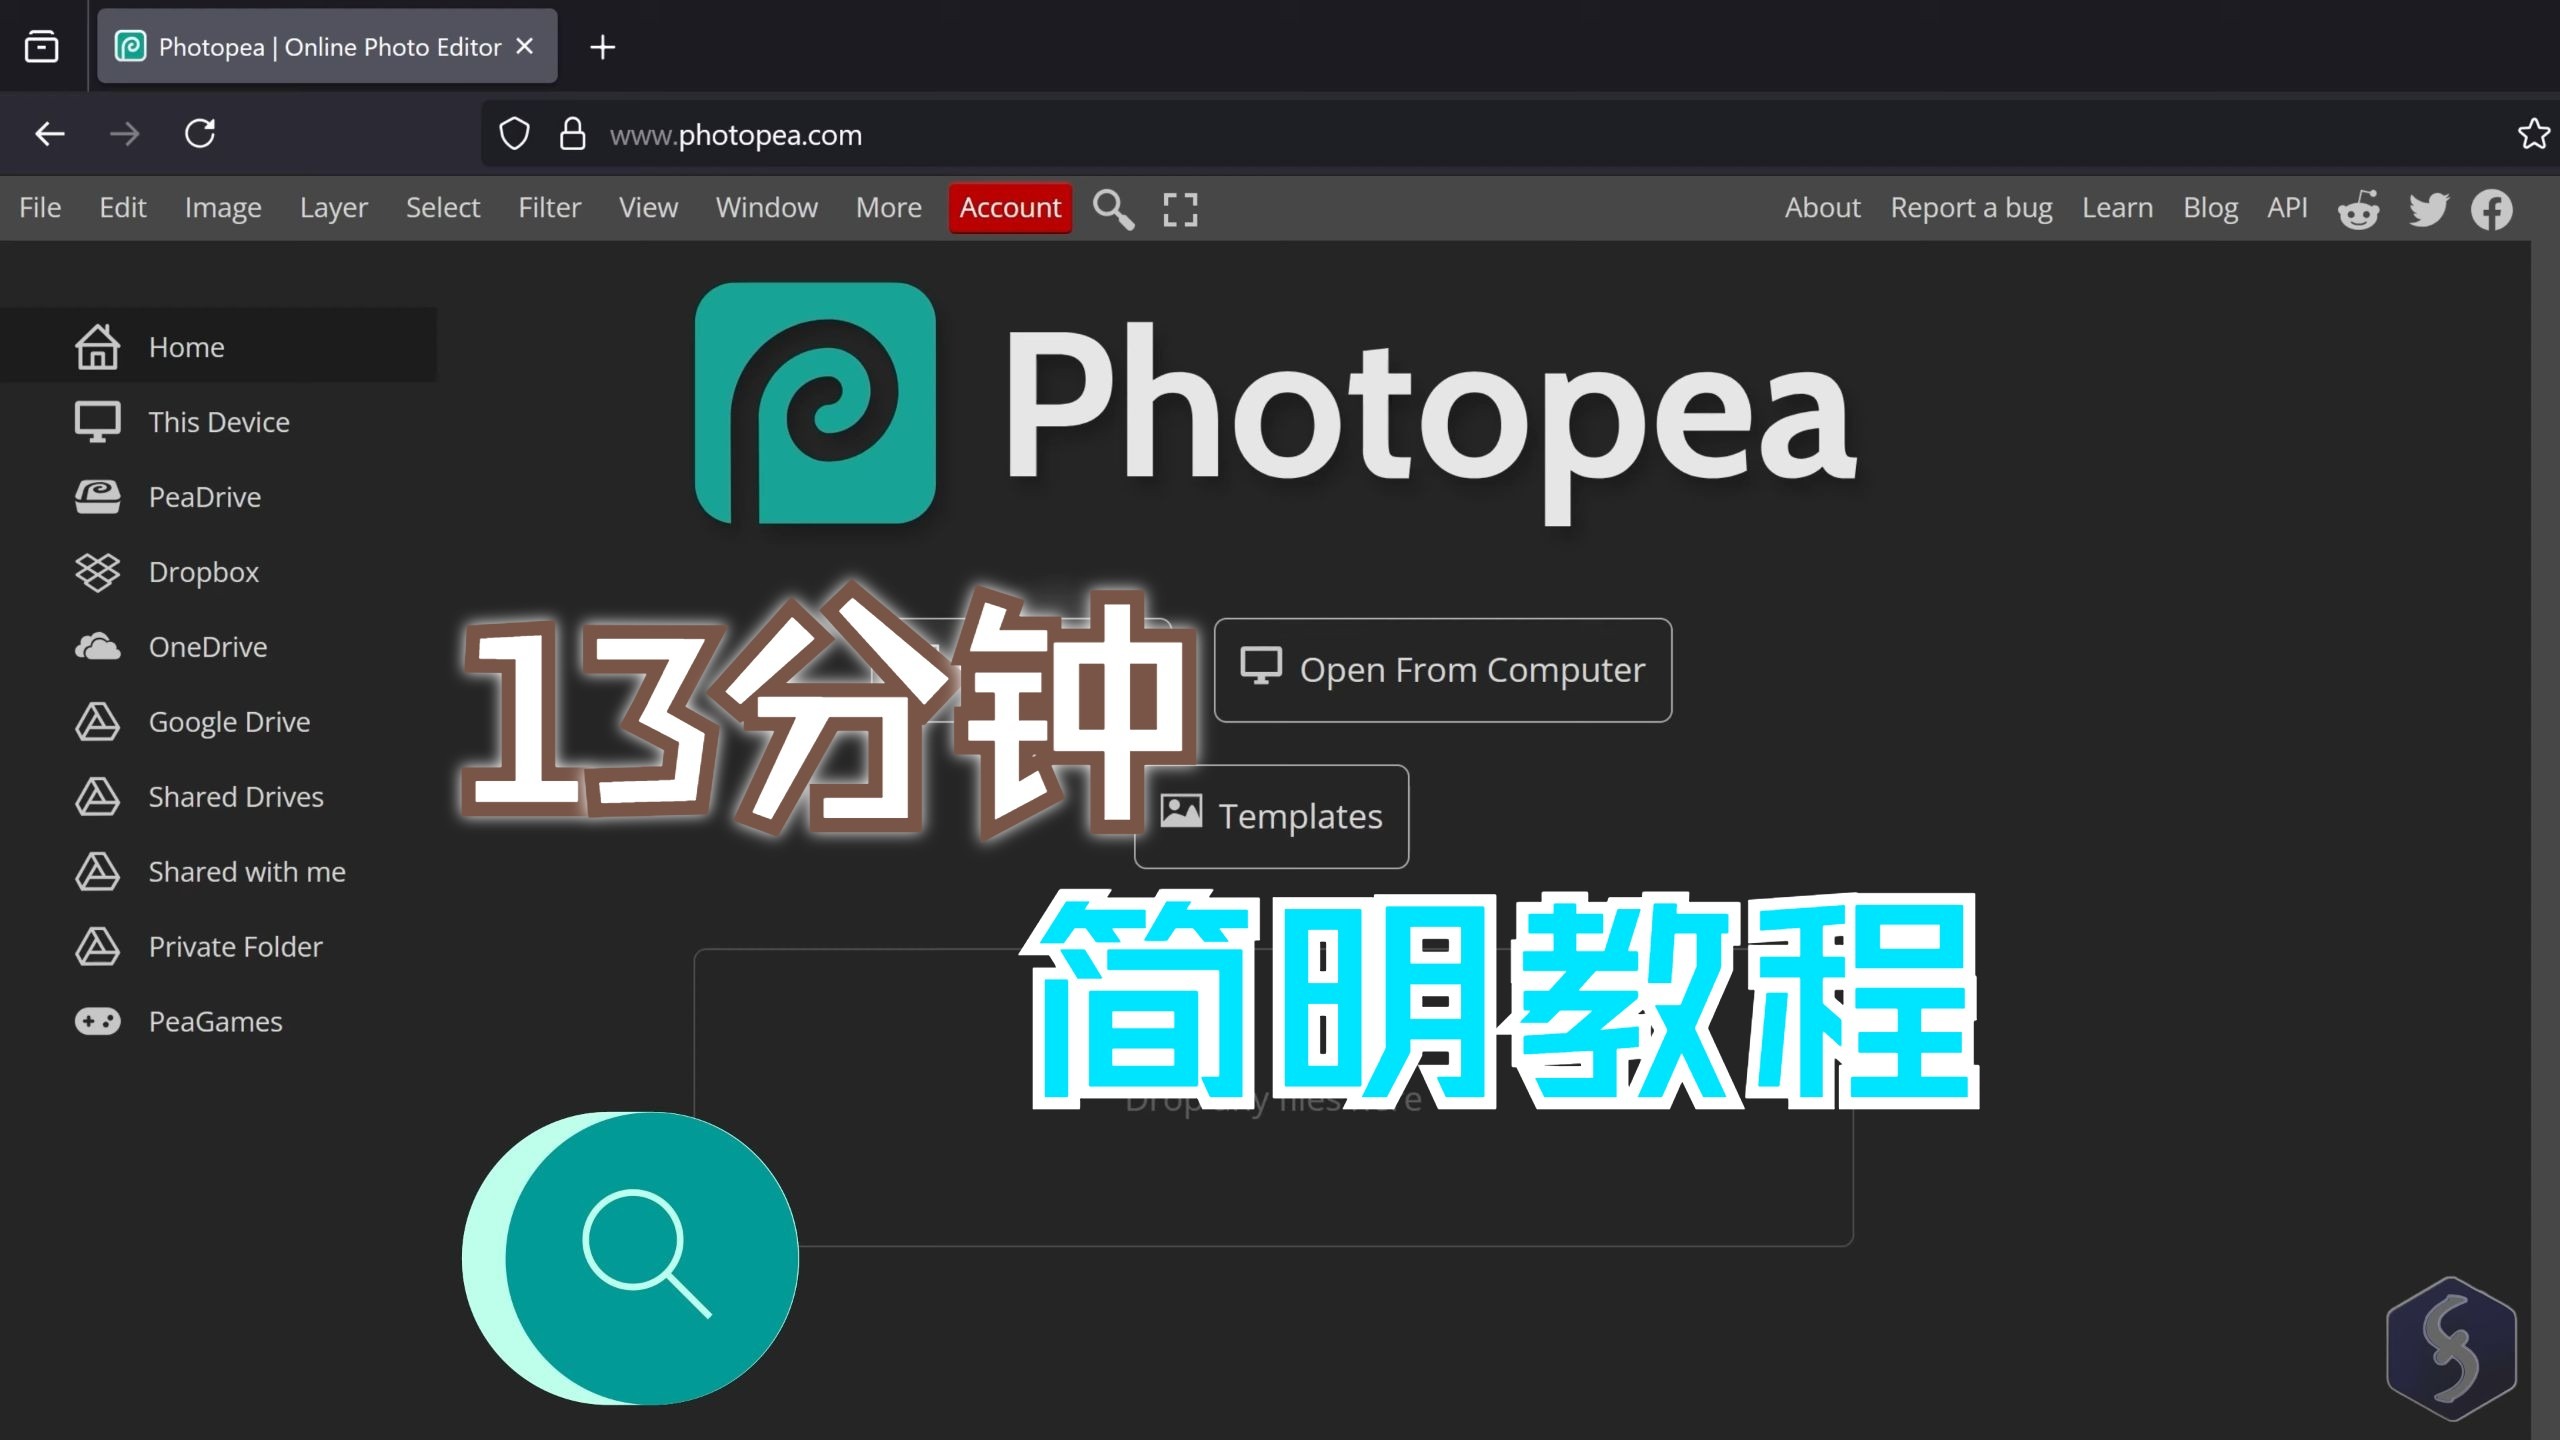The image size is (2560, 1440).
Task: Open Dropbox in the sidebar
Action: click(x=218, y=572)
